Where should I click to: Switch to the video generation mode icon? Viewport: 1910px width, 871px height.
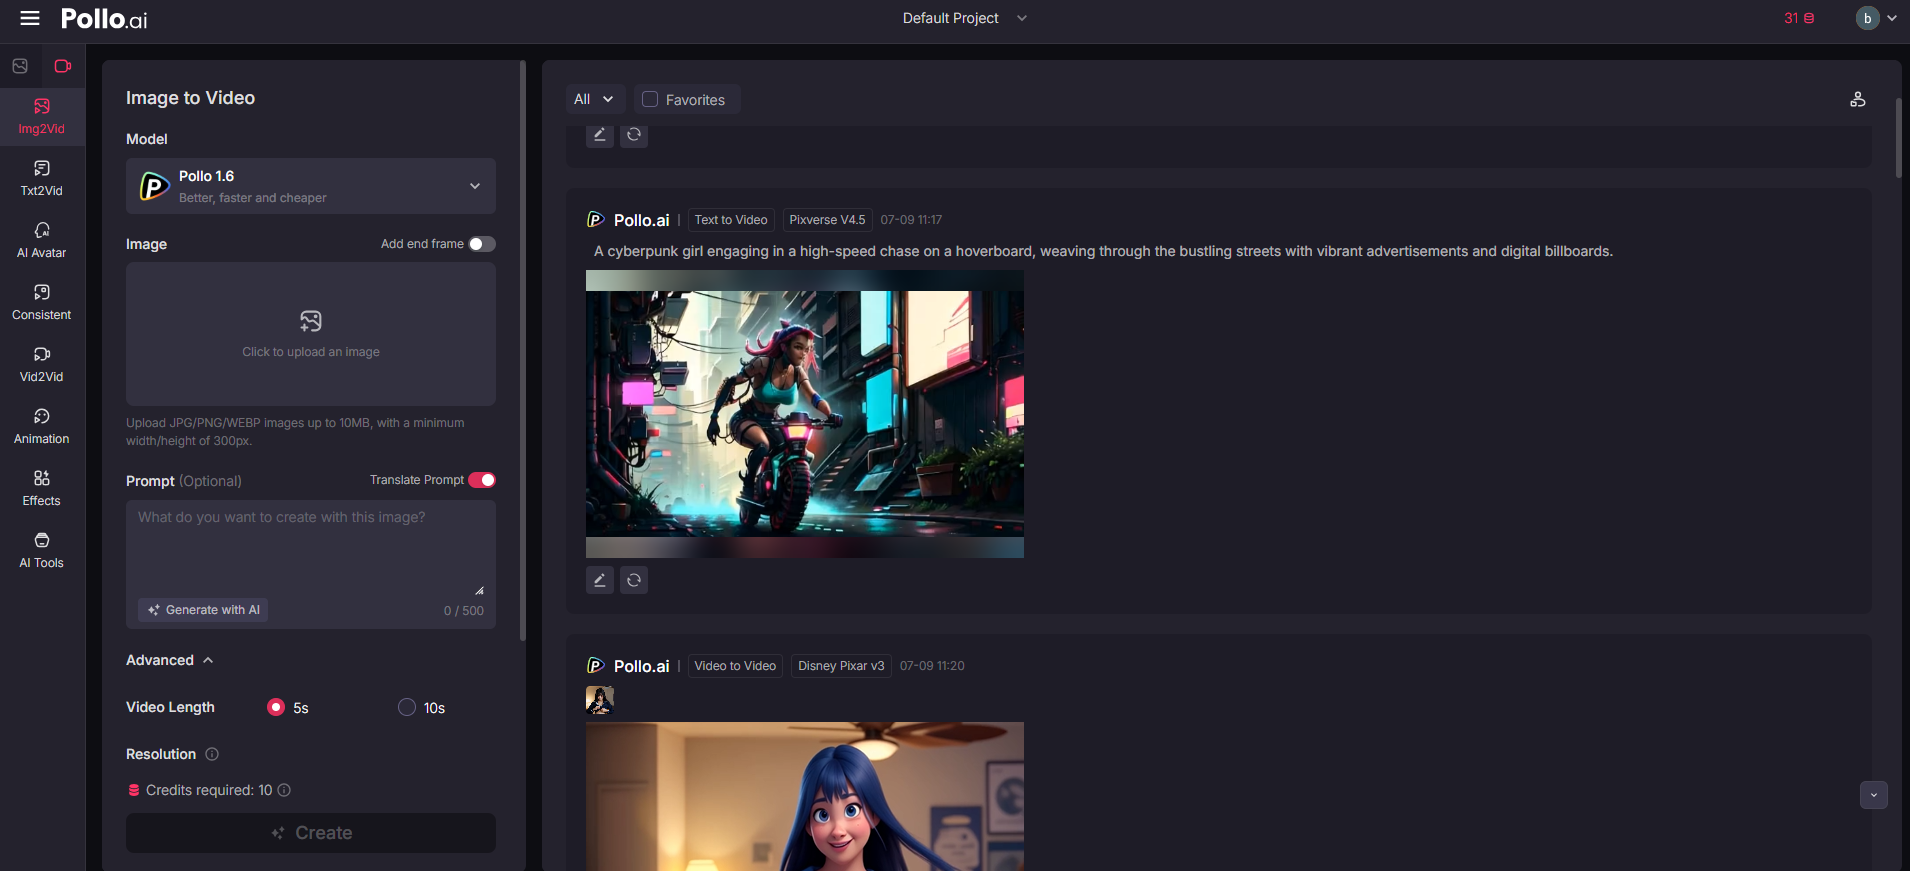point(63,66)
